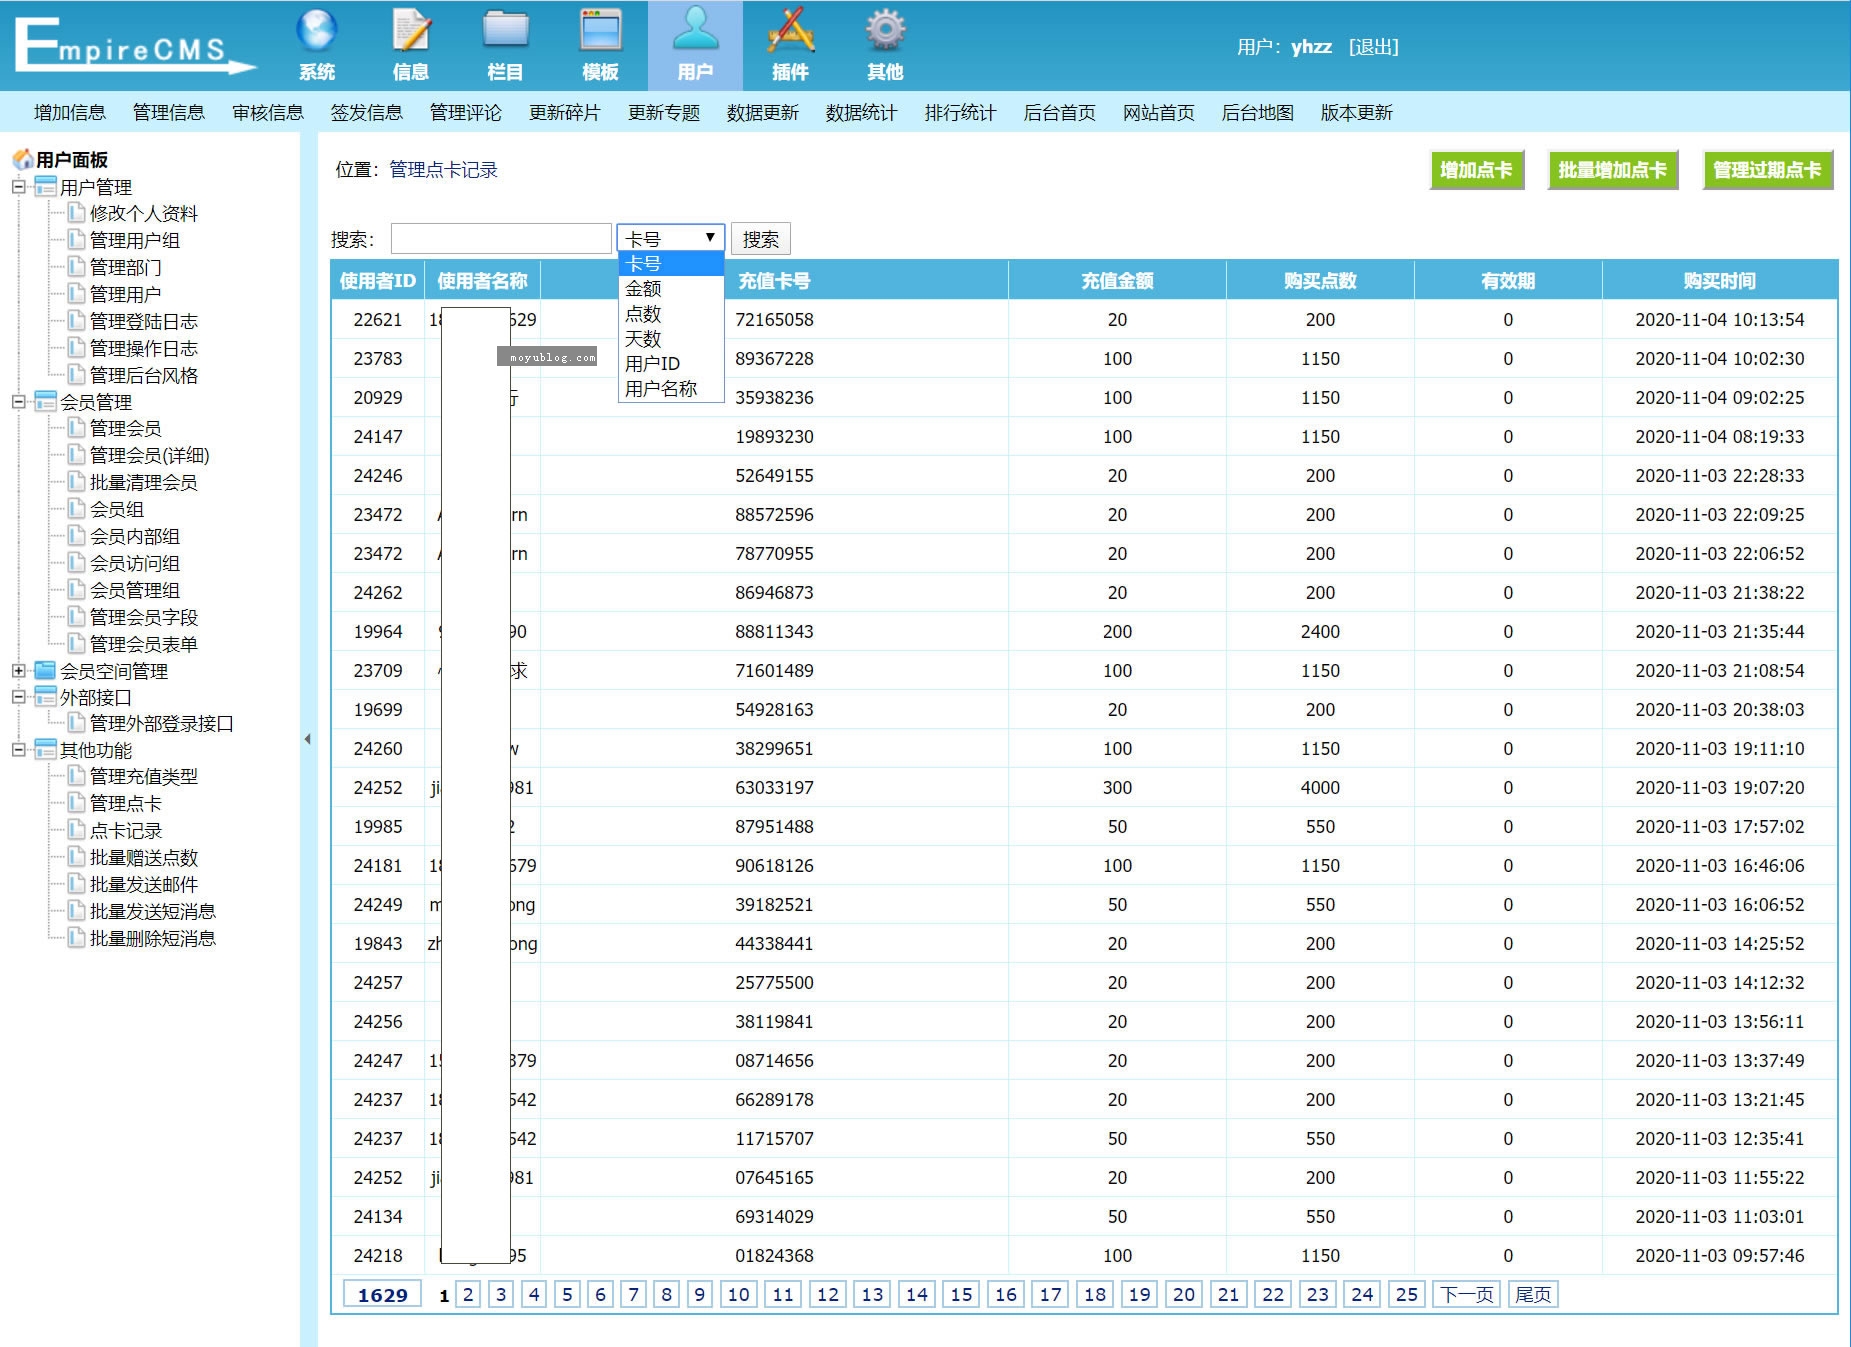Viewport: 1851px width, 1347px height.
Task: Collapse the 用户管理 tree node
Action: (x=18, y=187)
